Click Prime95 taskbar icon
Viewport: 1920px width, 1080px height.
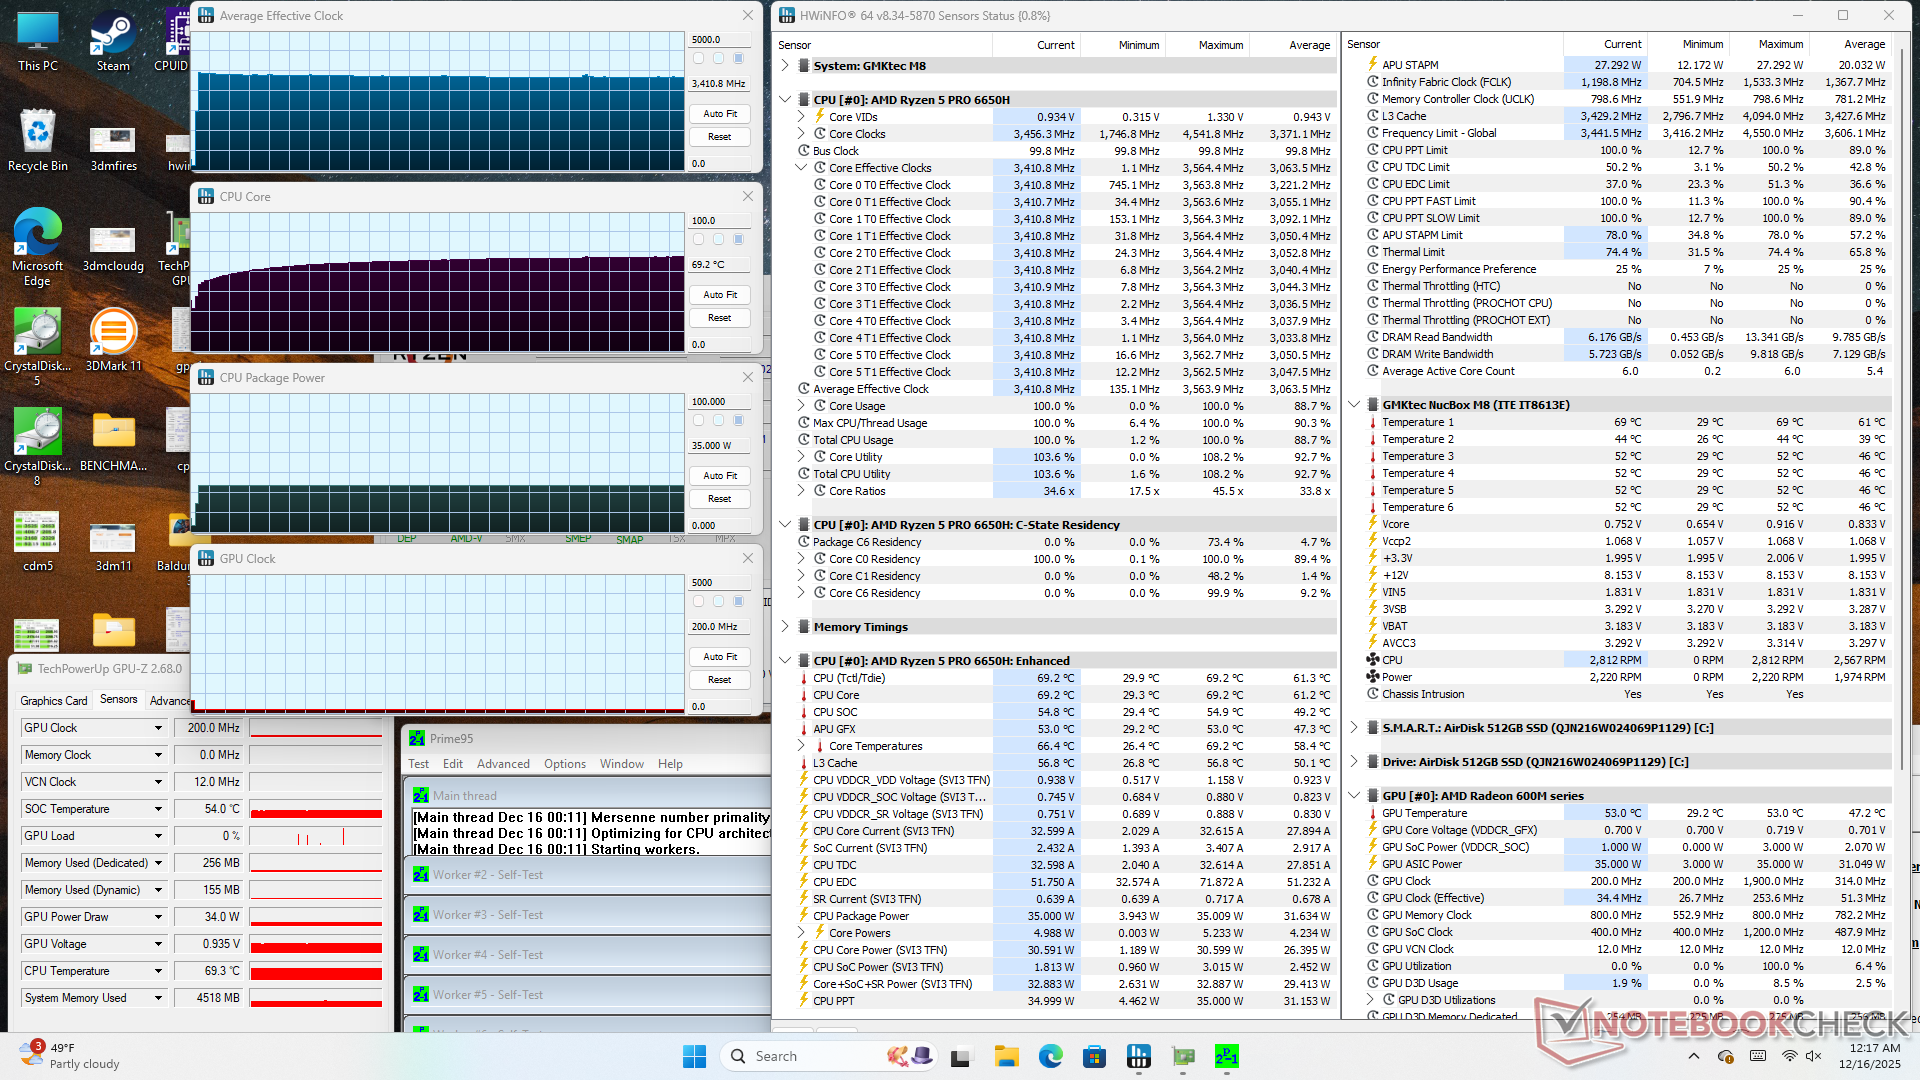click(x=1226, y=1056)
